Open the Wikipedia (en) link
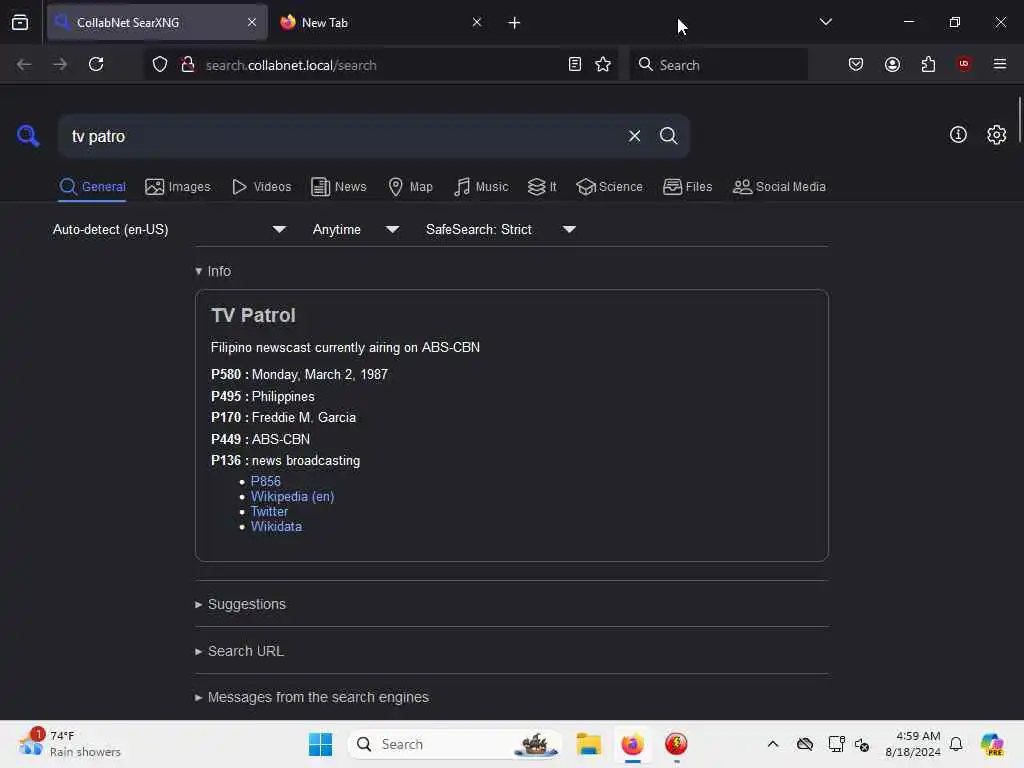 point(292,496)
